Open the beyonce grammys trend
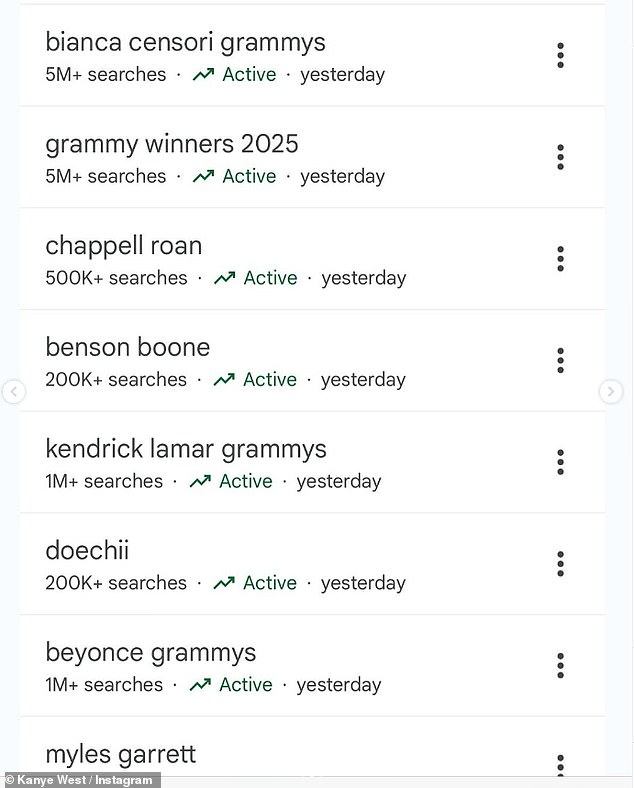The image size is (634, 788). tap(150, 653)
